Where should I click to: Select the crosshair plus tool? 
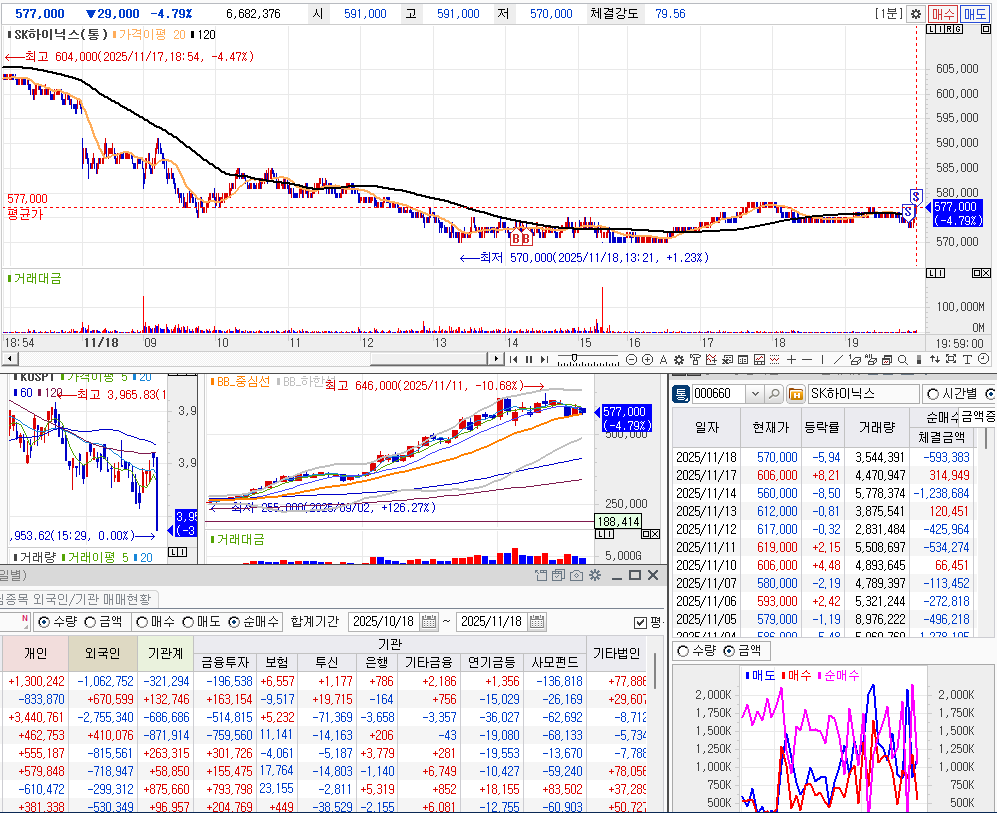[x=792, y=359]
